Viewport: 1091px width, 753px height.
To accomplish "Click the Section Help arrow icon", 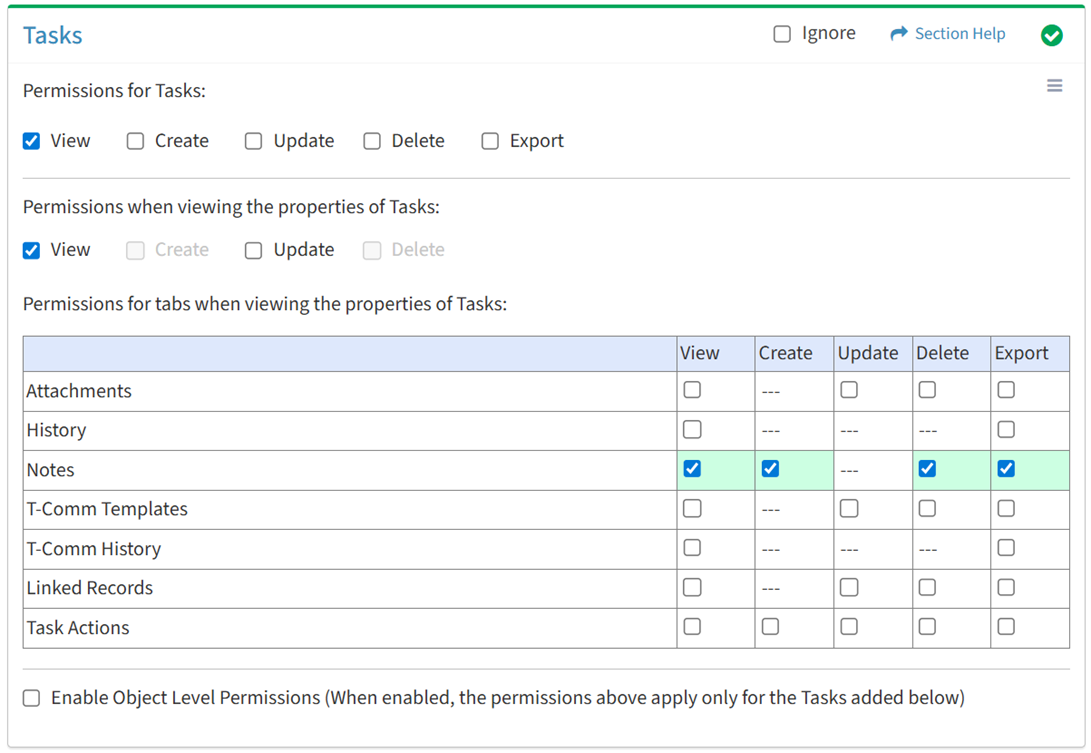I will 898,34.
